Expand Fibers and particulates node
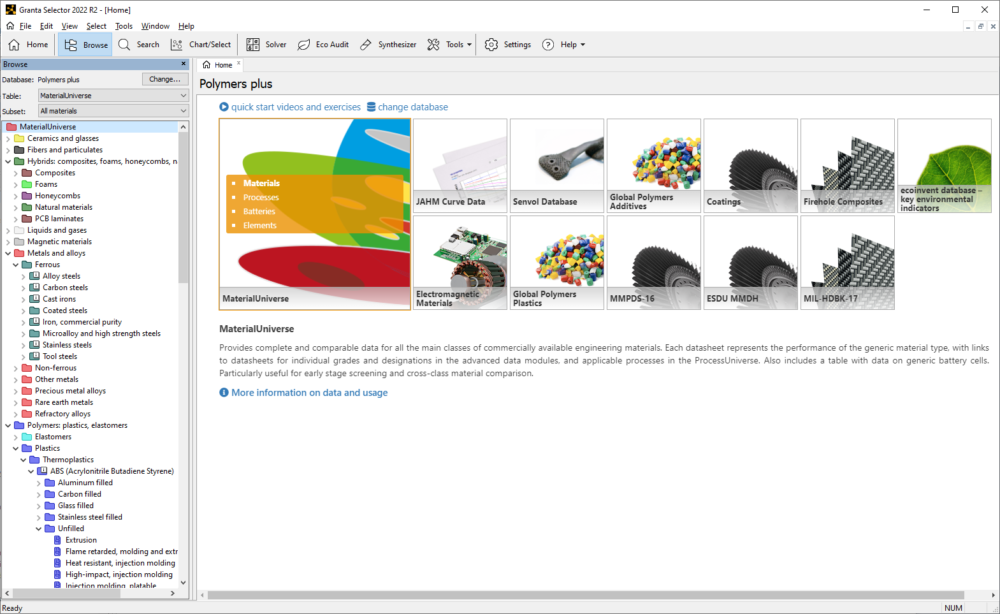Viewport: 1000px width, 614px height. (x=8, y=150)
